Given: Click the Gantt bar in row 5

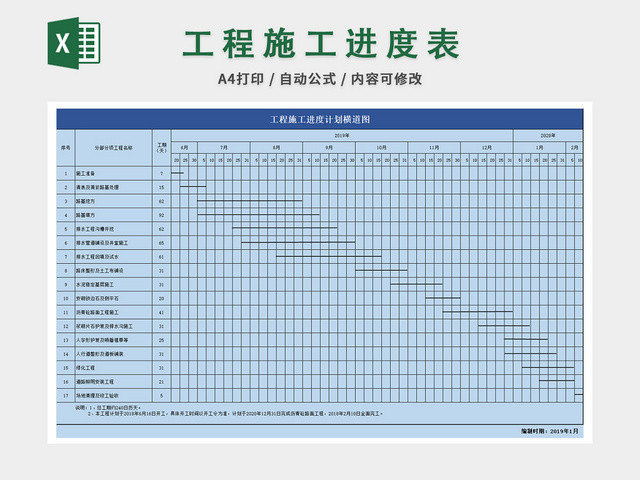Looking at the screenshot, I should (x=285, y=228).
